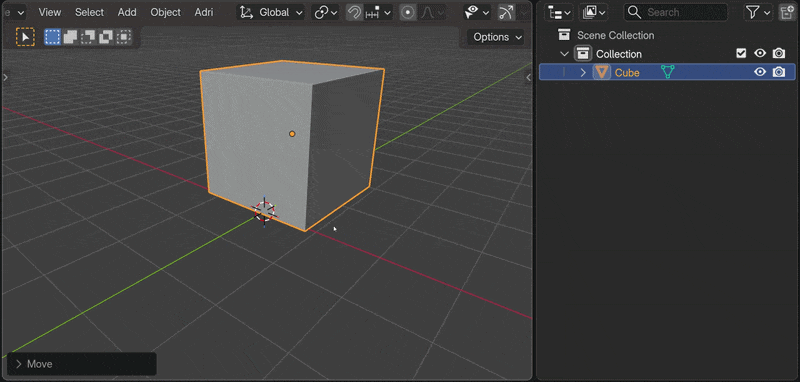Image resolution: width=800 pixels, height=382 pixels.
Task: Disable Cube in renders camera icon
Action: tap(779, 72)
